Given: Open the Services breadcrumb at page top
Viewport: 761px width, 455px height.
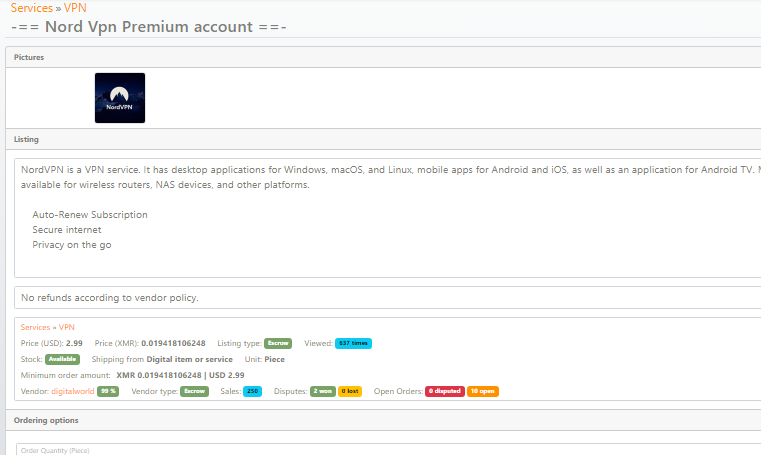Looking at the screenshot, I should tap(31, 8).
